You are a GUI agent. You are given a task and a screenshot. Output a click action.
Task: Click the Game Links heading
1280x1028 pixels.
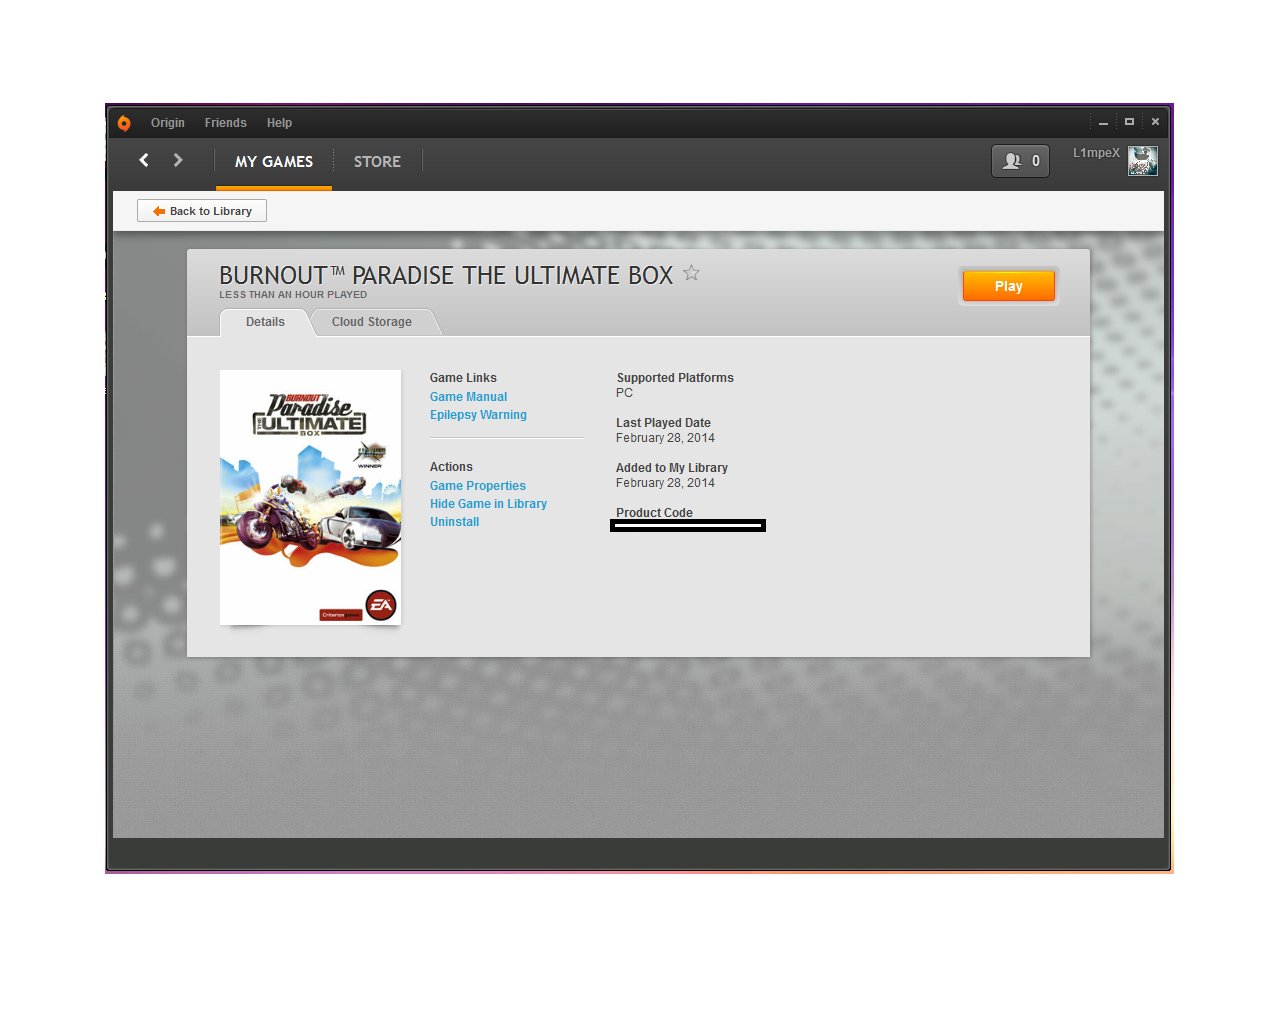463,378
